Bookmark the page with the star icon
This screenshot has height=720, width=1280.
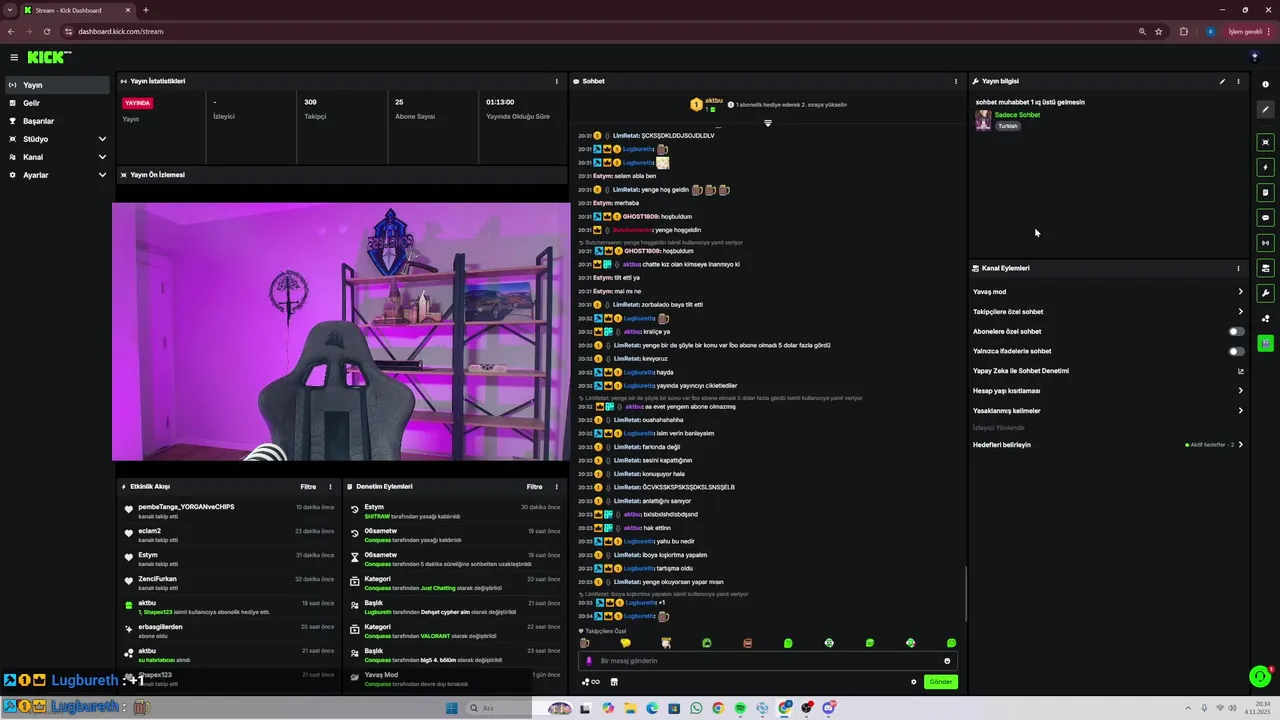[x=1159, y=31]
